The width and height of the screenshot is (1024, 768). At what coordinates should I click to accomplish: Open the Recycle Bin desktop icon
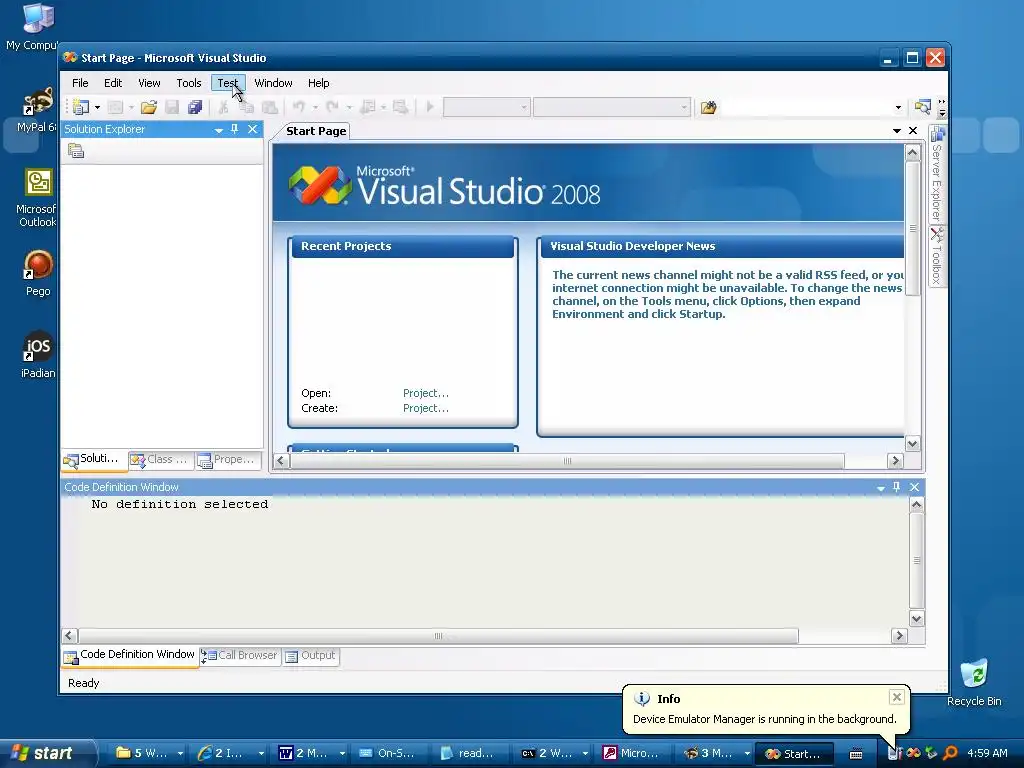pos(974,682)
